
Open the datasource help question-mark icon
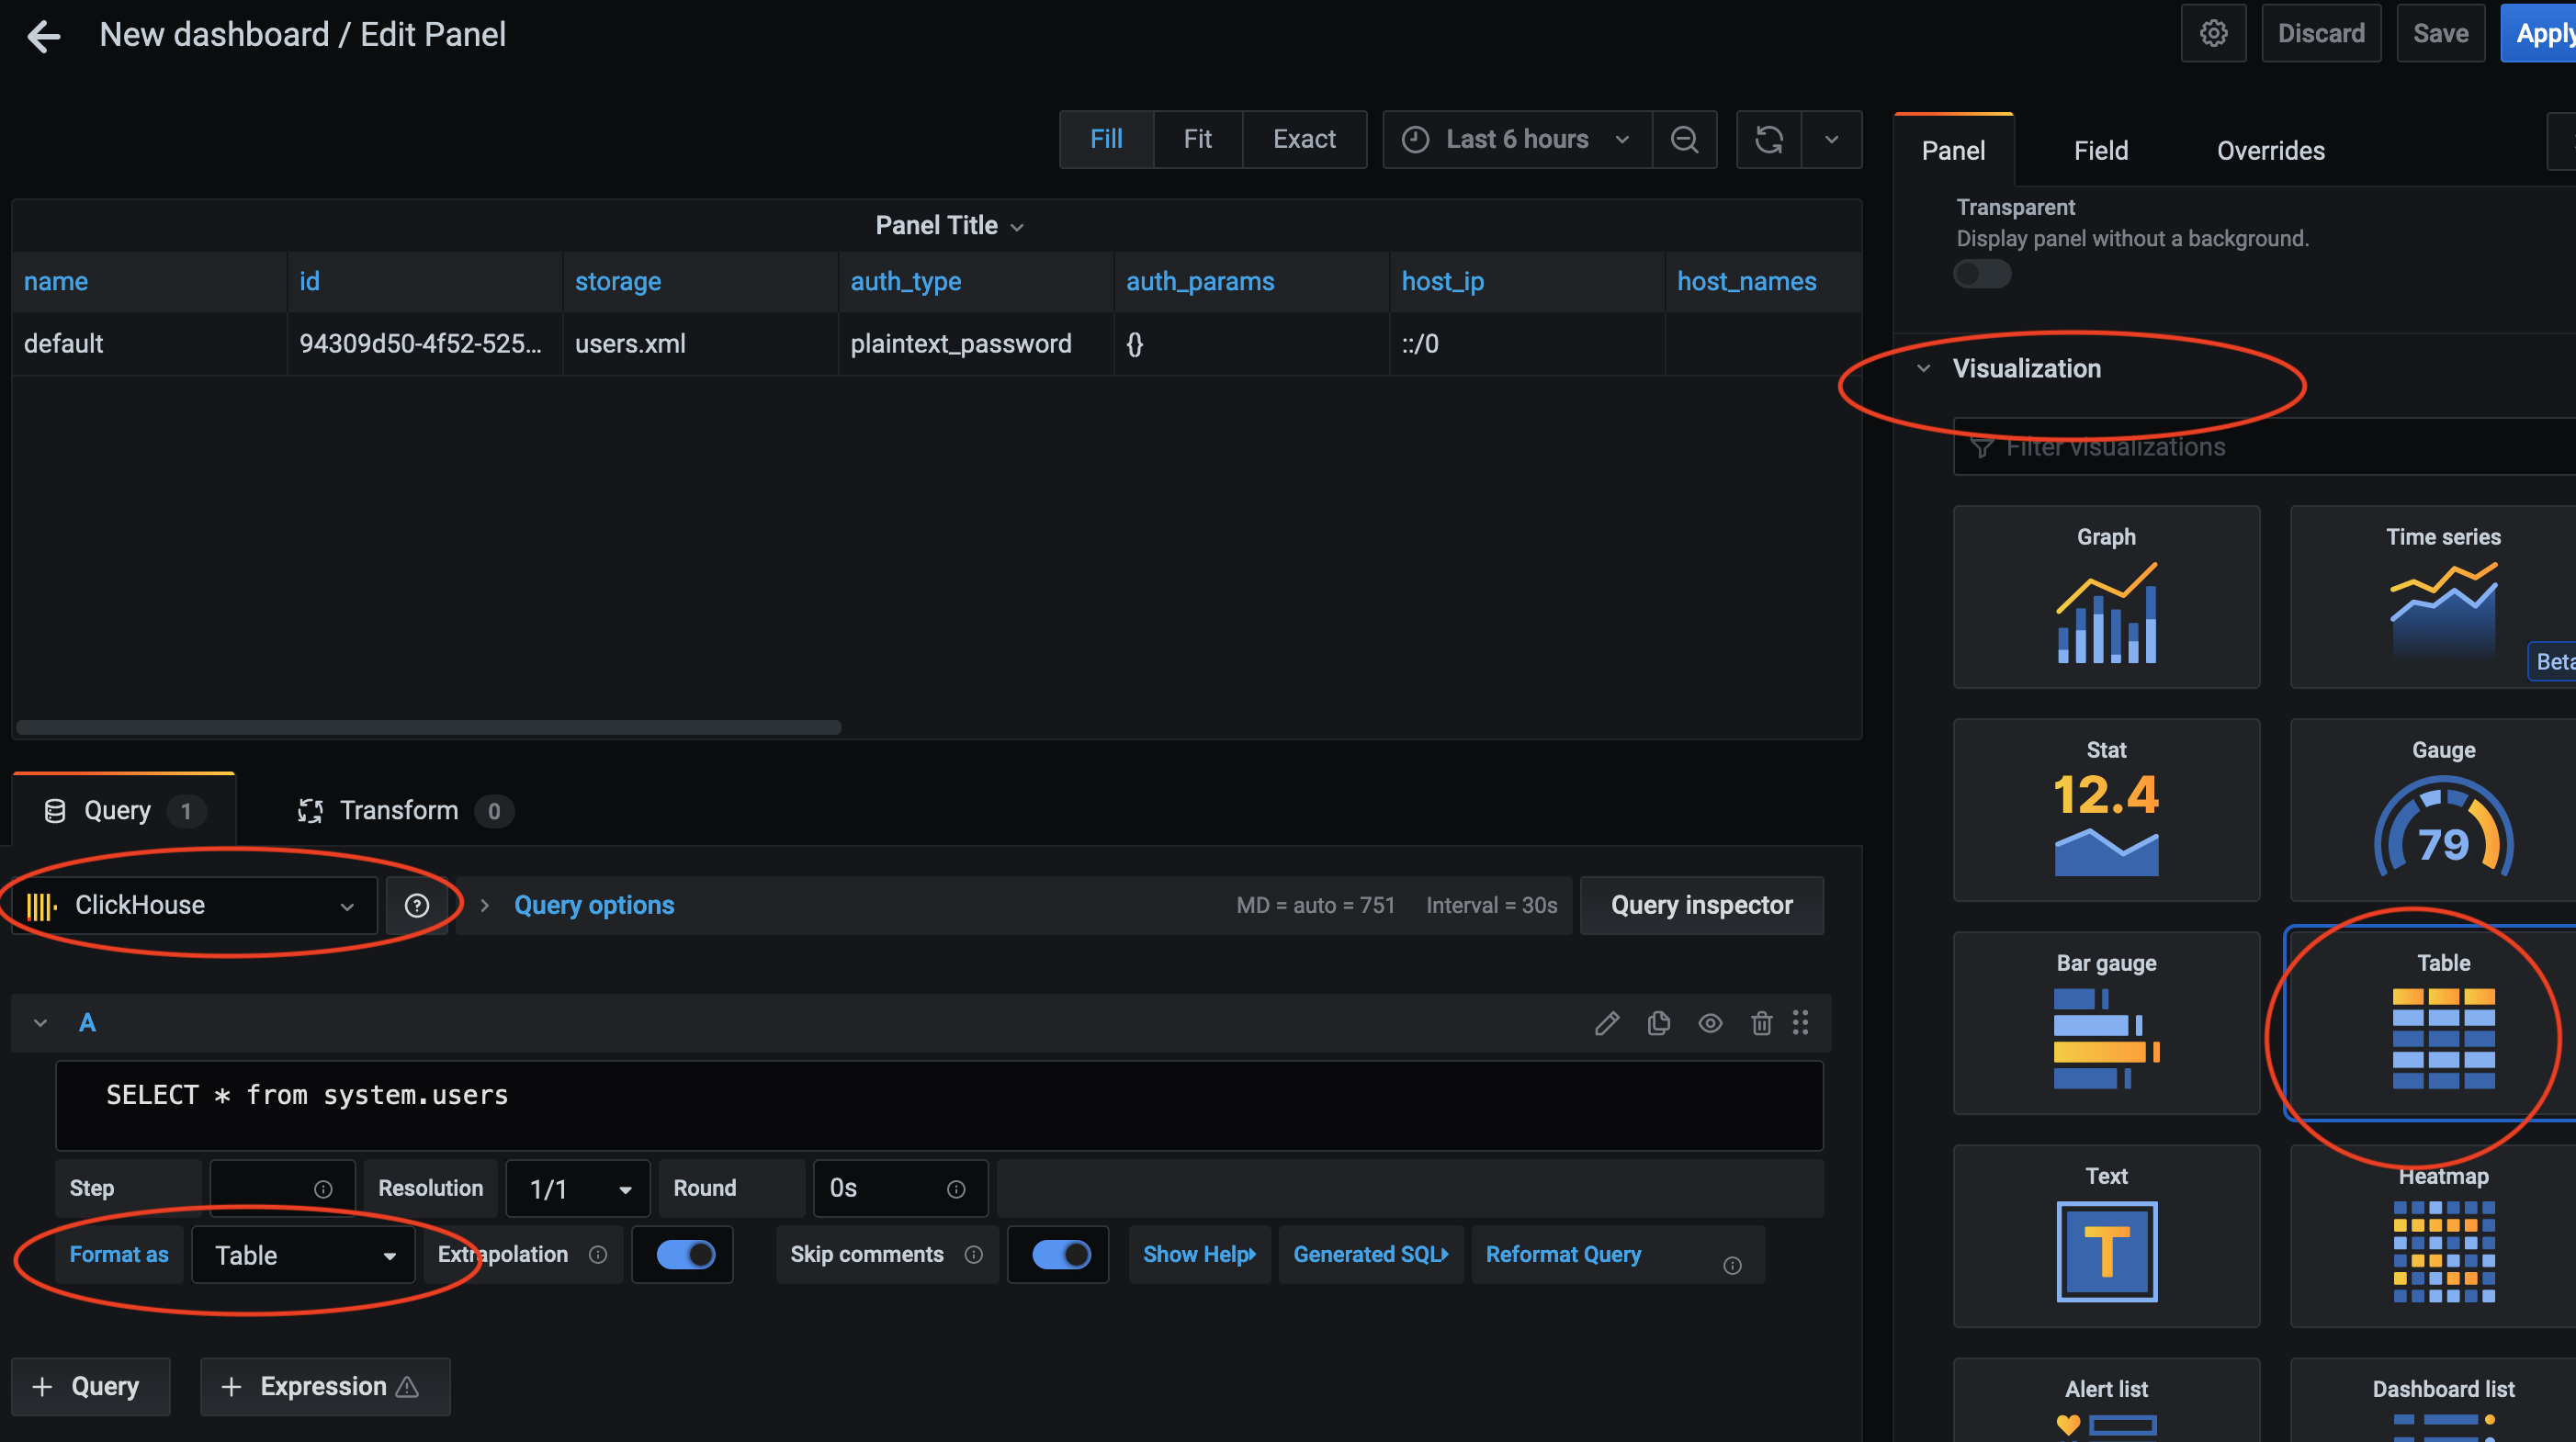pos(417,906)
